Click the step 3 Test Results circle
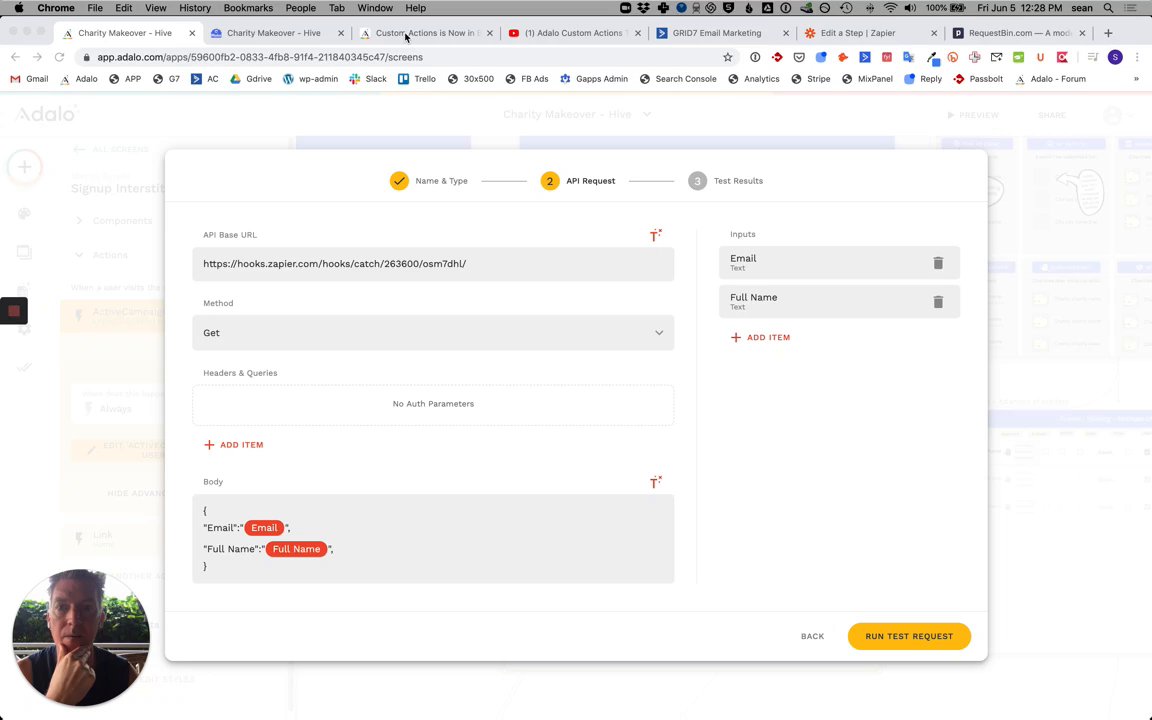This screenshot has height=720, width=1152. point(697,181)
